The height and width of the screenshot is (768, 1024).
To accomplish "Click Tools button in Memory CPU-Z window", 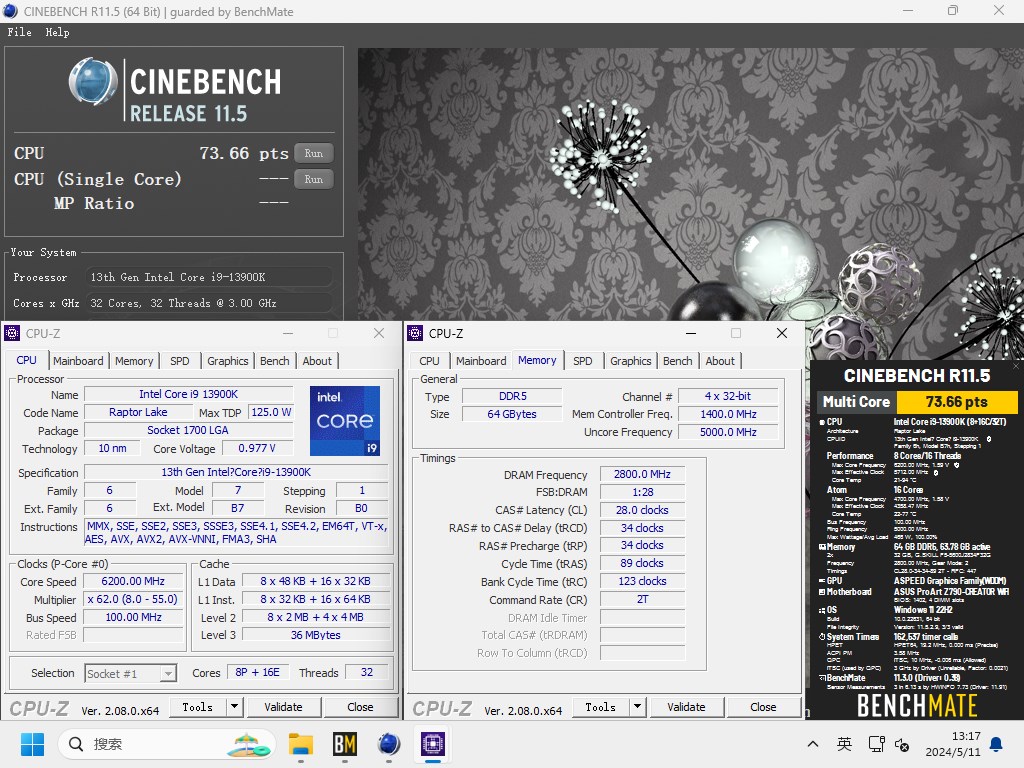I will tap(600, 707).
